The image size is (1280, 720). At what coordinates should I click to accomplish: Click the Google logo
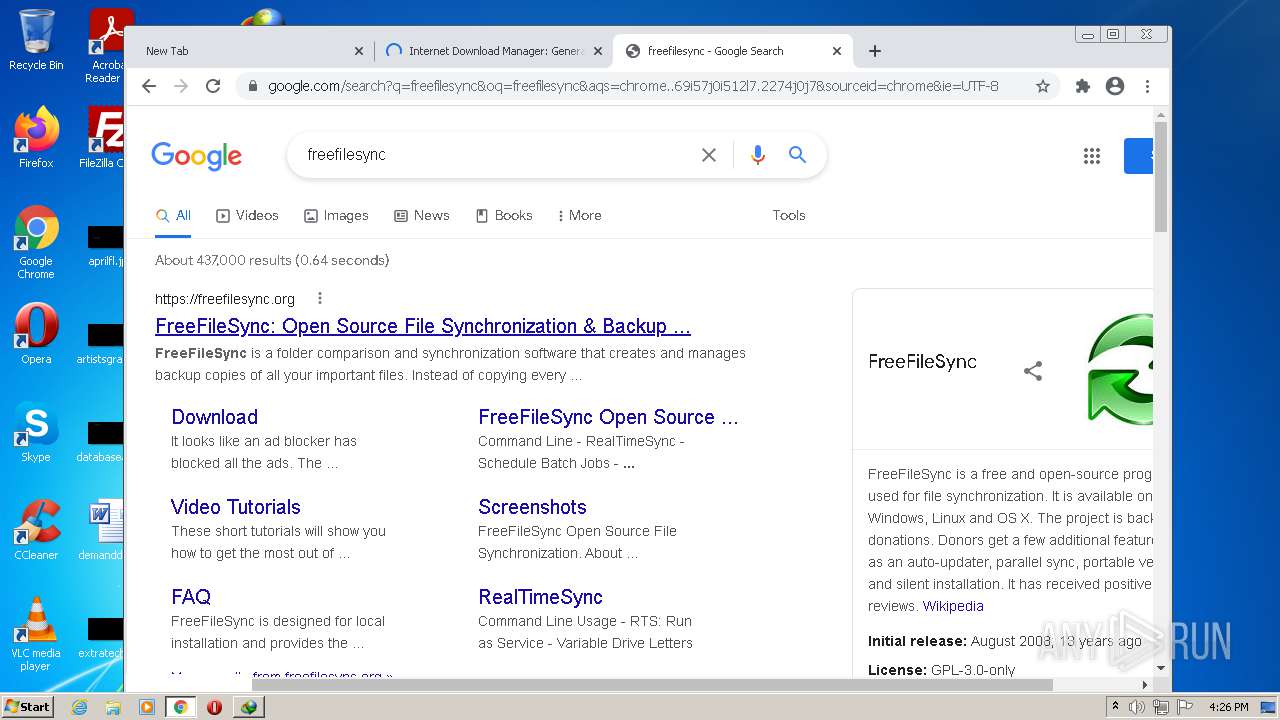pyautogui.click(x=196, y=156)
